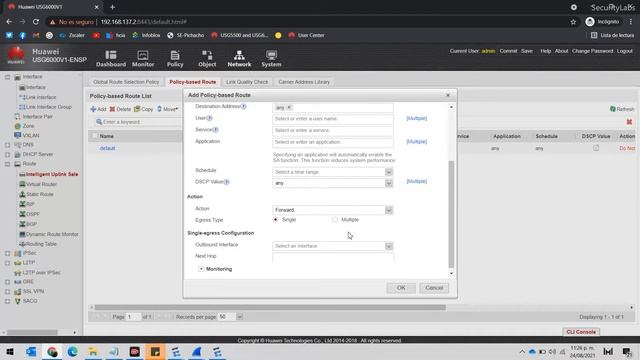Reload the browser page

[x=36, y=22]
